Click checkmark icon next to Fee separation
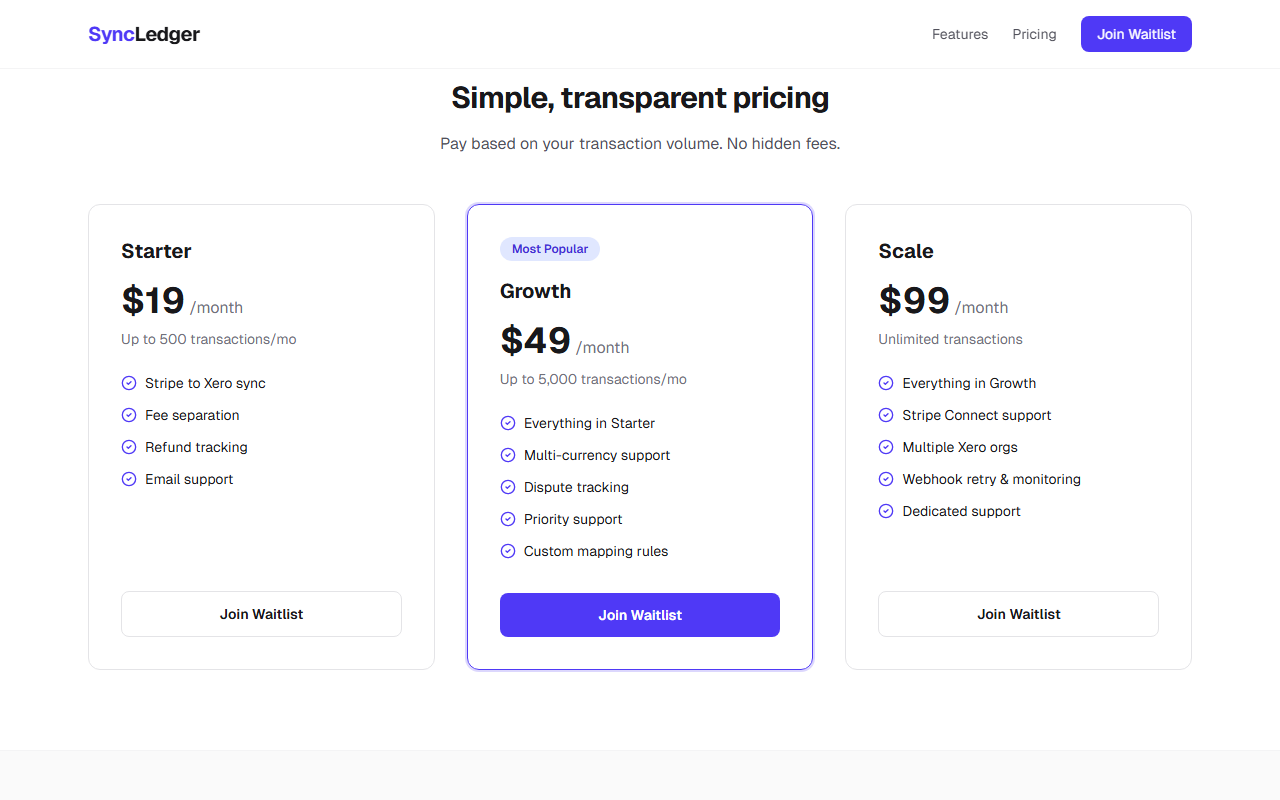The width and height of the screenshot is (1280, 800). coord(129,415)
